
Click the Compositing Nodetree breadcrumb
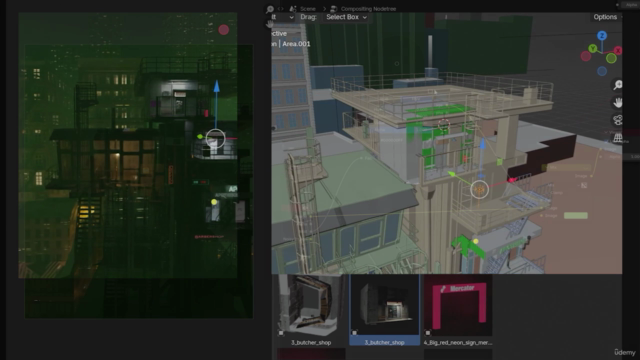click(368, 9)
